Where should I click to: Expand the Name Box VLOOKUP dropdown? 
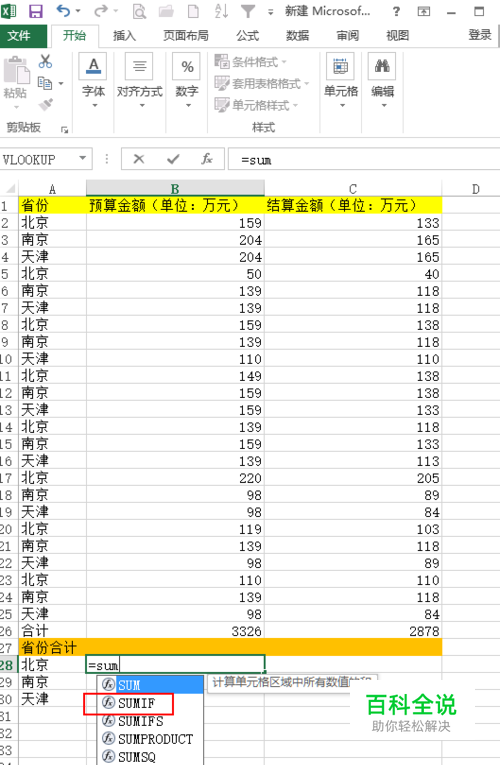83,158
